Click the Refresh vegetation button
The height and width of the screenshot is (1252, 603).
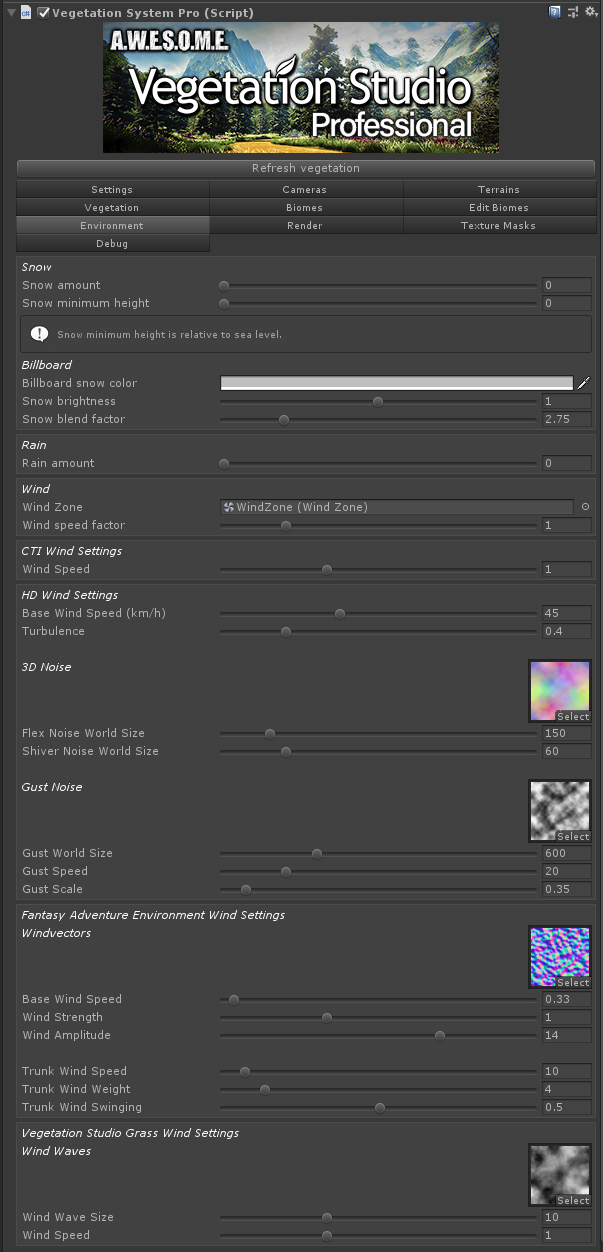pos(306,168)
